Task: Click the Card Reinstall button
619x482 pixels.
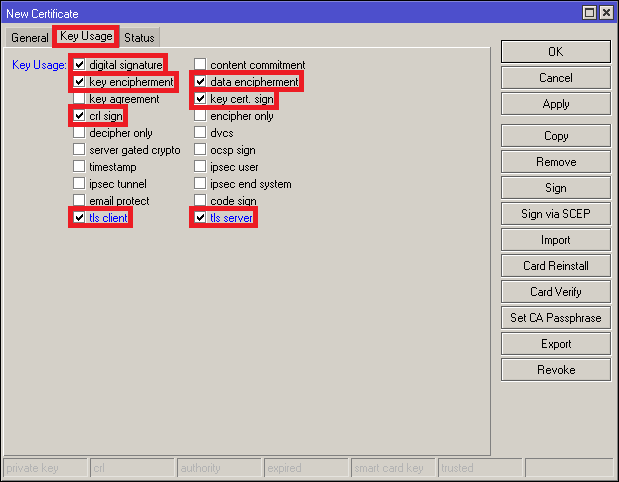Action: (x=555, y=266)
